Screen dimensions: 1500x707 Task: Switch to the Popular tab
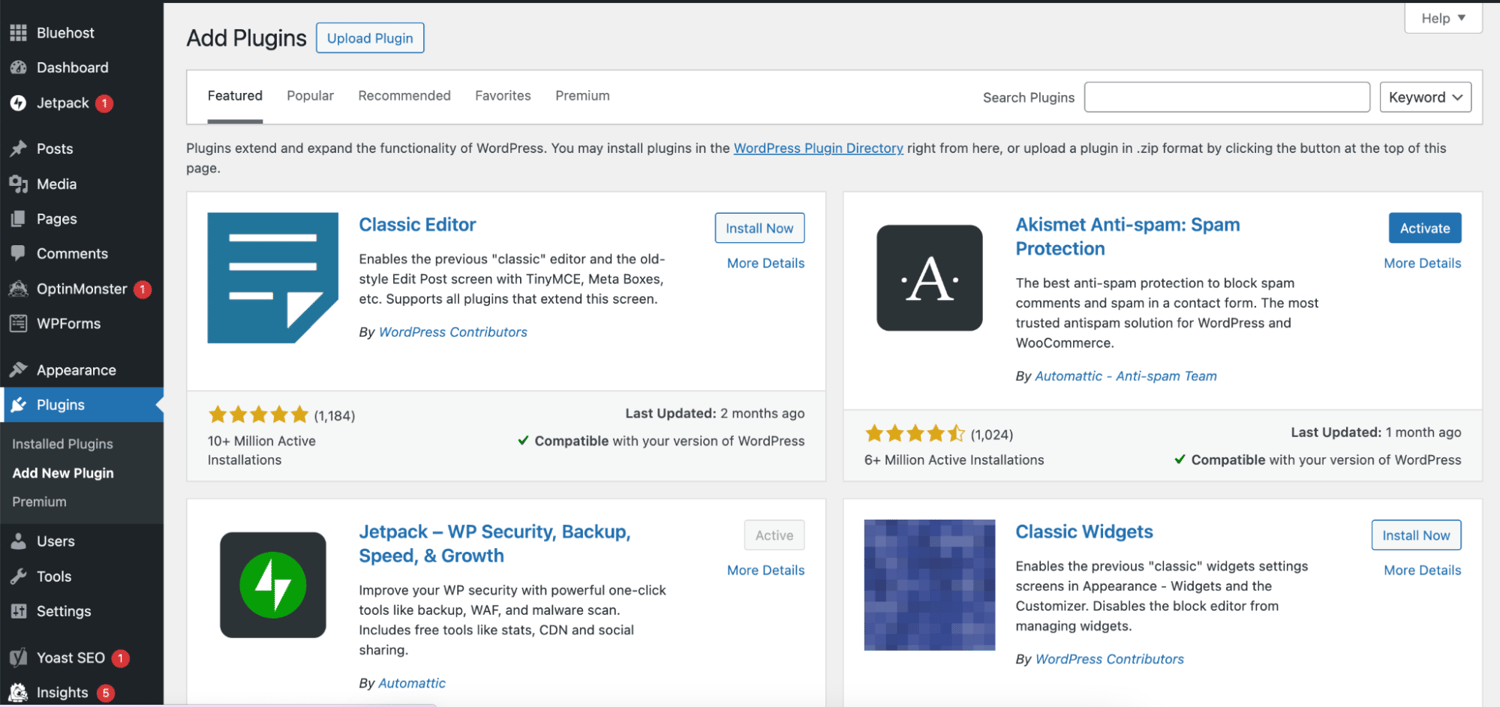point(310,96)
